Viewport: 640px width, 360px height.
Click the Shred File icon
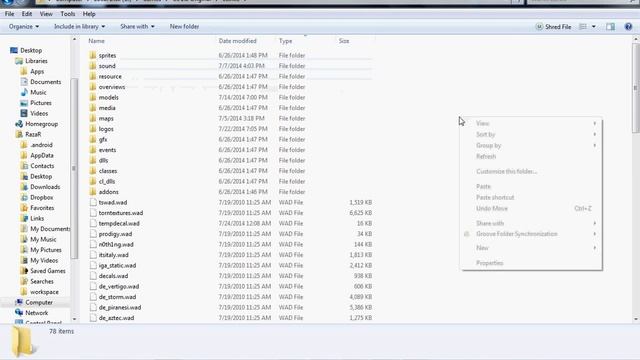(539, 27)
